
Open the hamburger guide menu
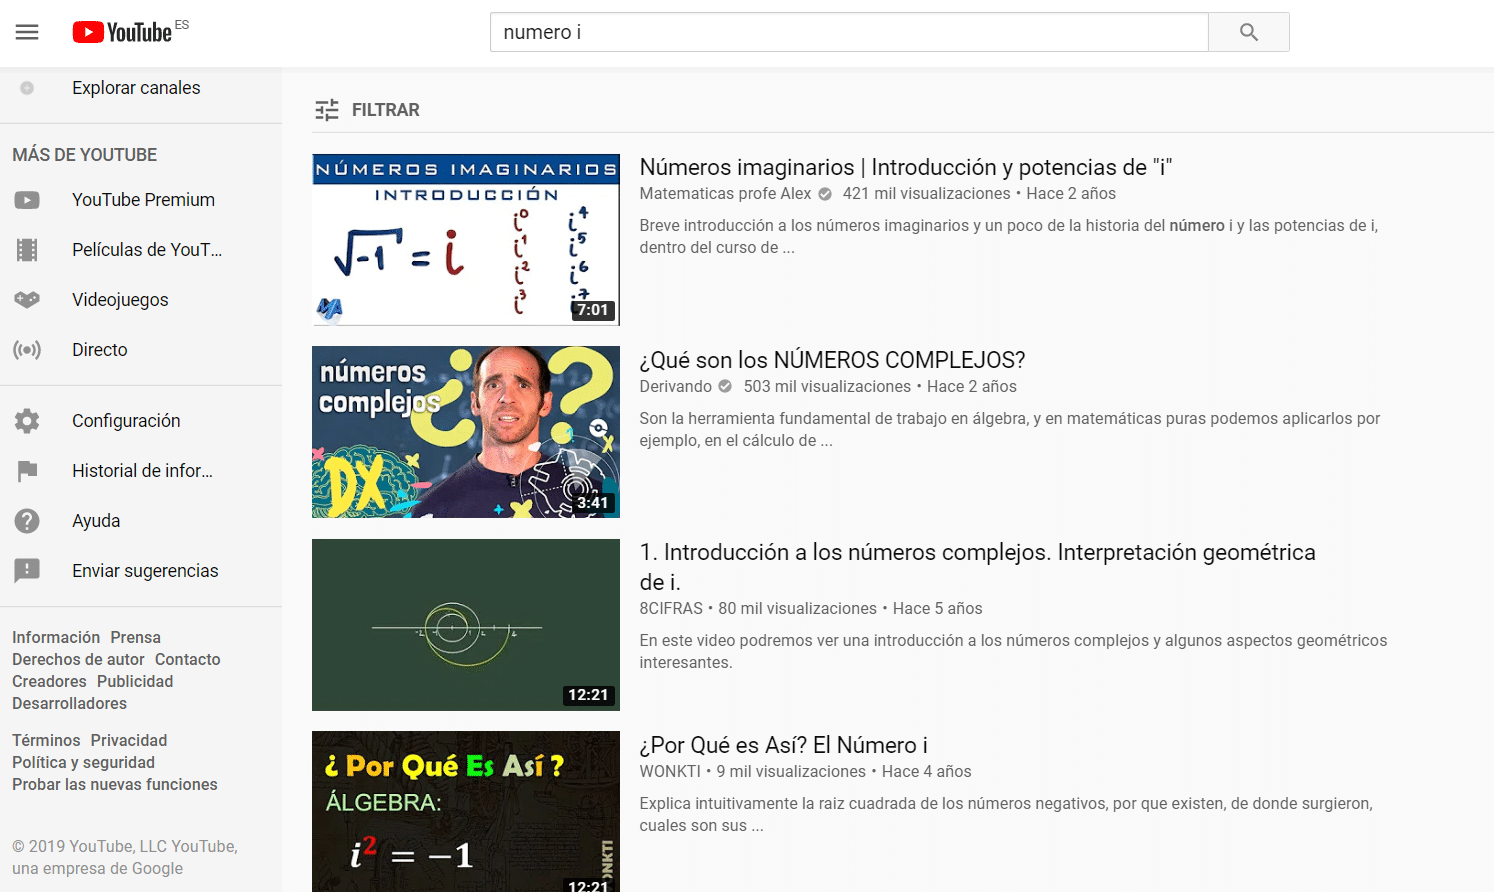point(27,32)
